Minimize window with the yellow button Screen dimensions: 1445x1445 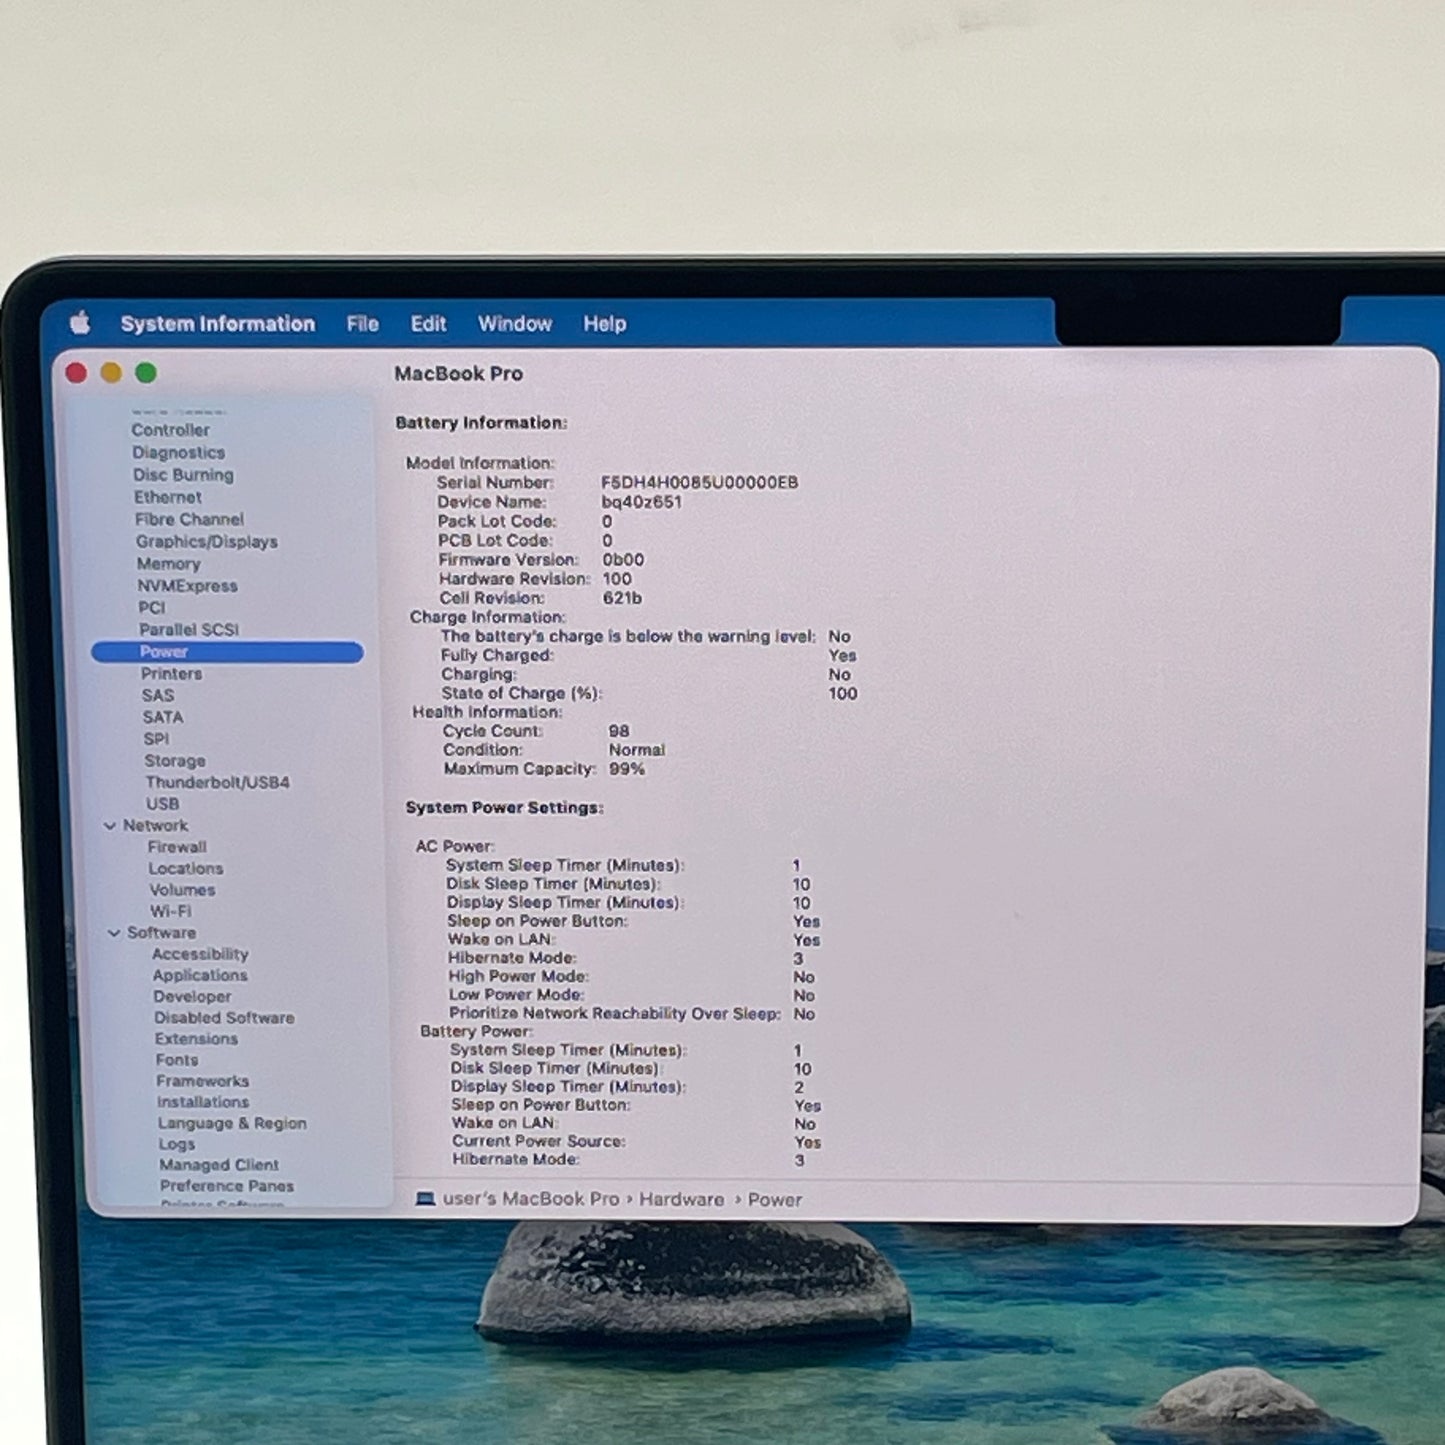tap(111, 373)
